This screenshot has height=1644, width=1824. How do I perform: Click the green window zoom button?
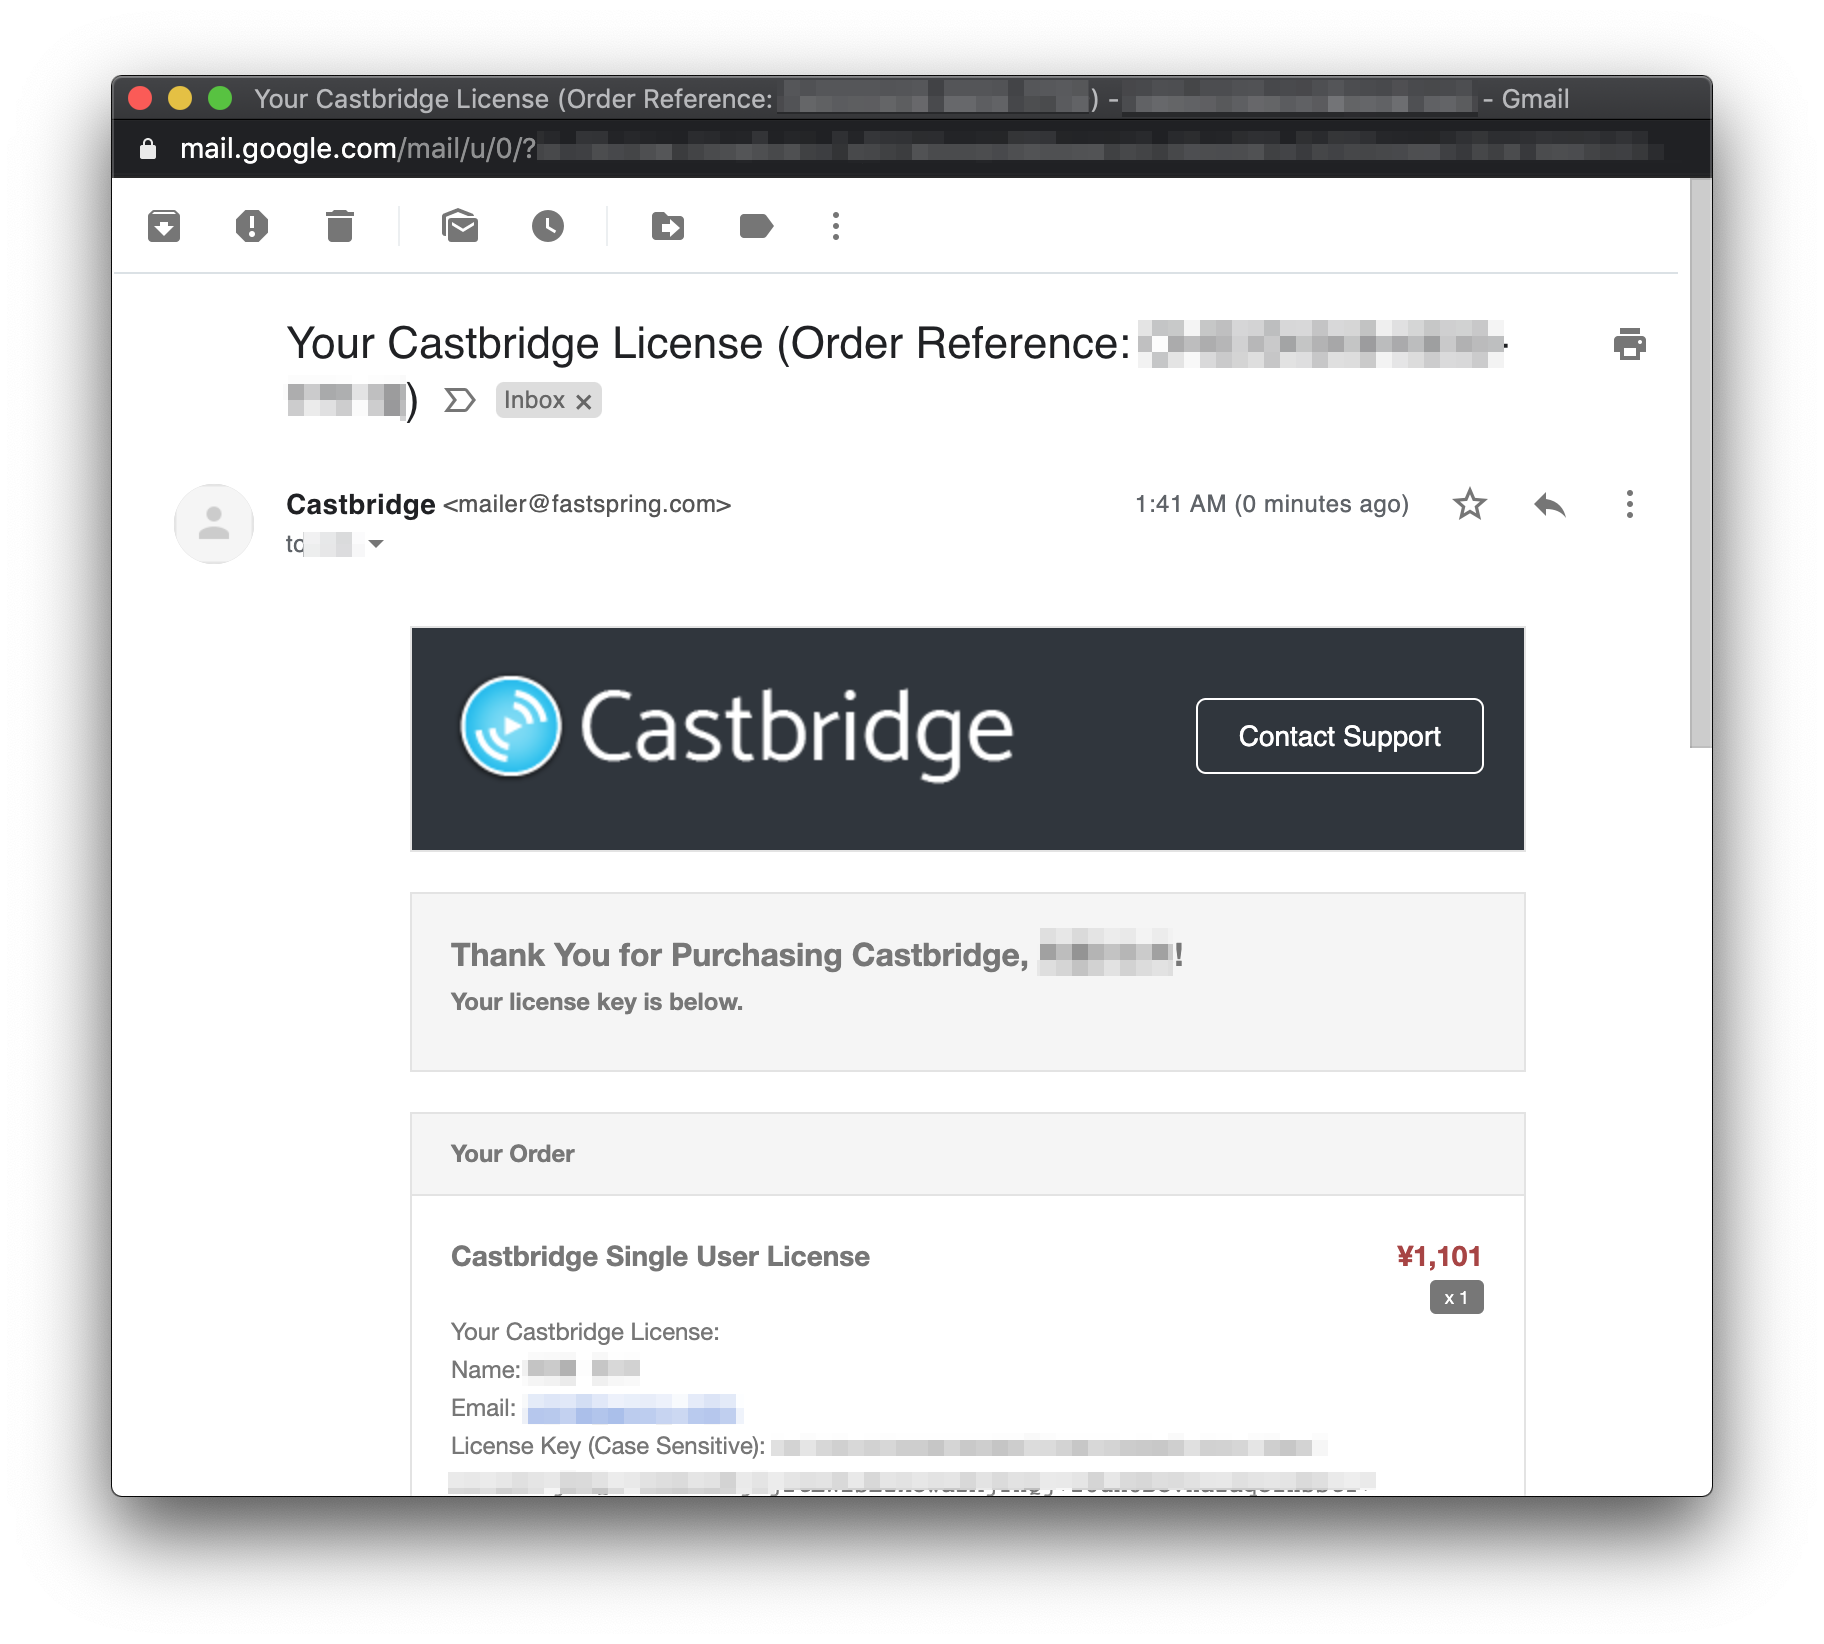click(220, 98)
